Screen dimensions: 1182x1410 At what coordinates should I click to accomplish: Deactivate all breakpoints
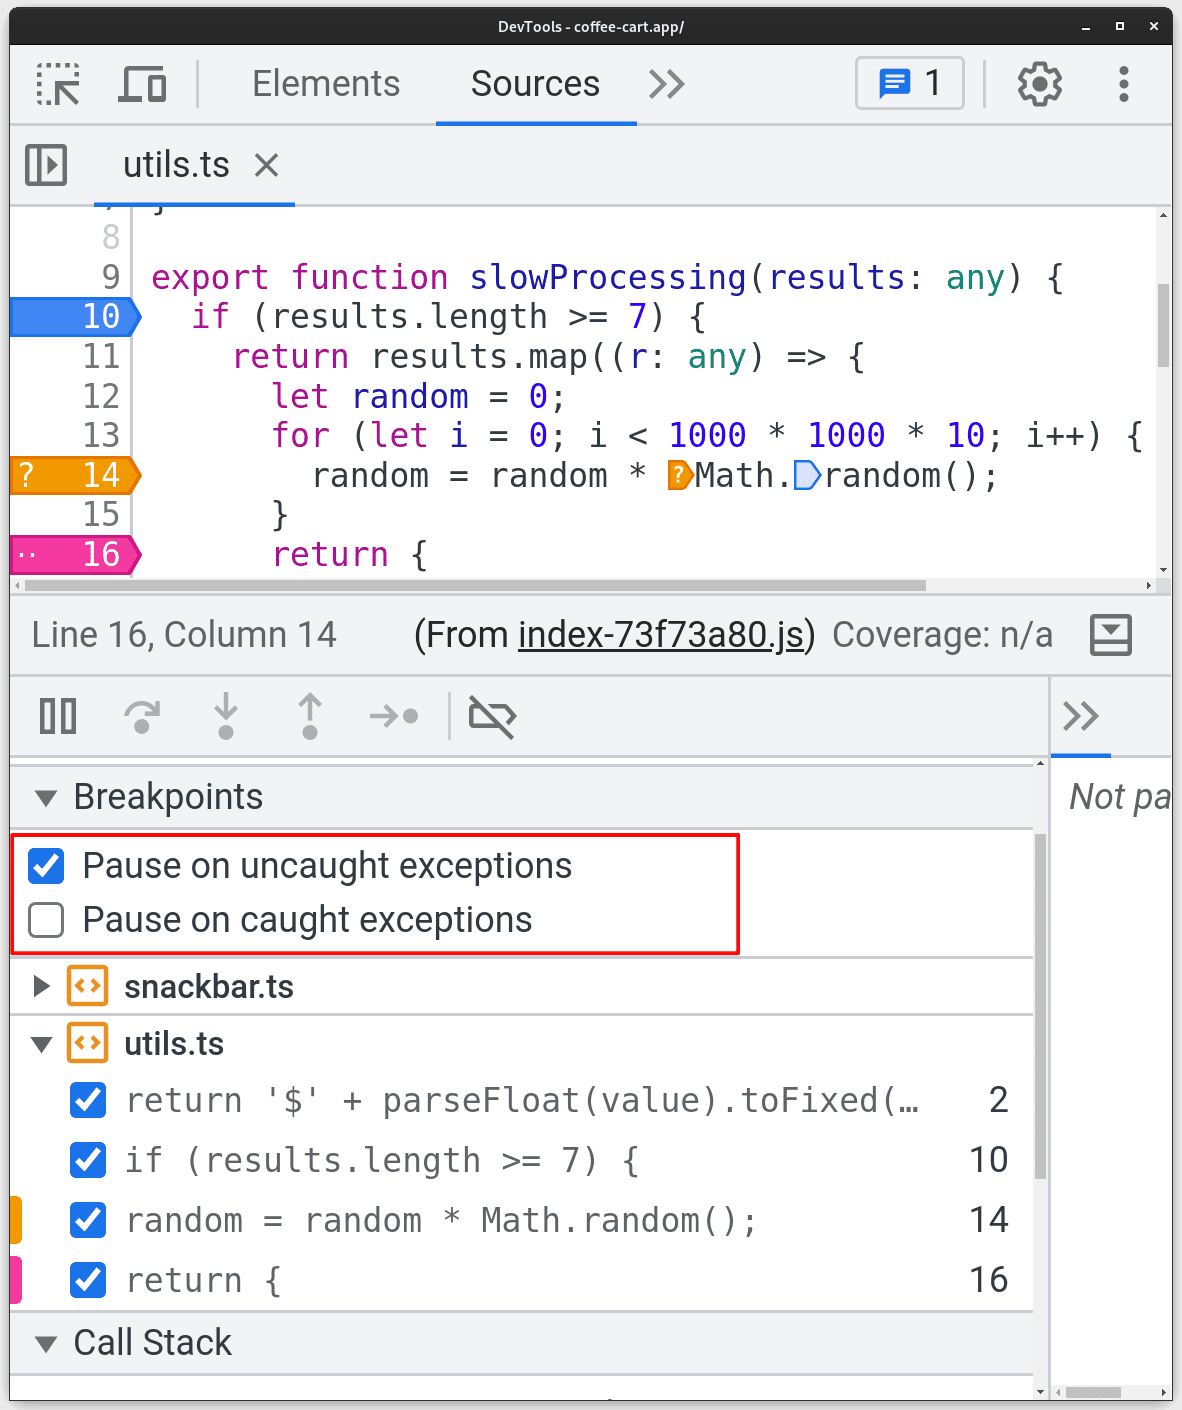point(493,717)
